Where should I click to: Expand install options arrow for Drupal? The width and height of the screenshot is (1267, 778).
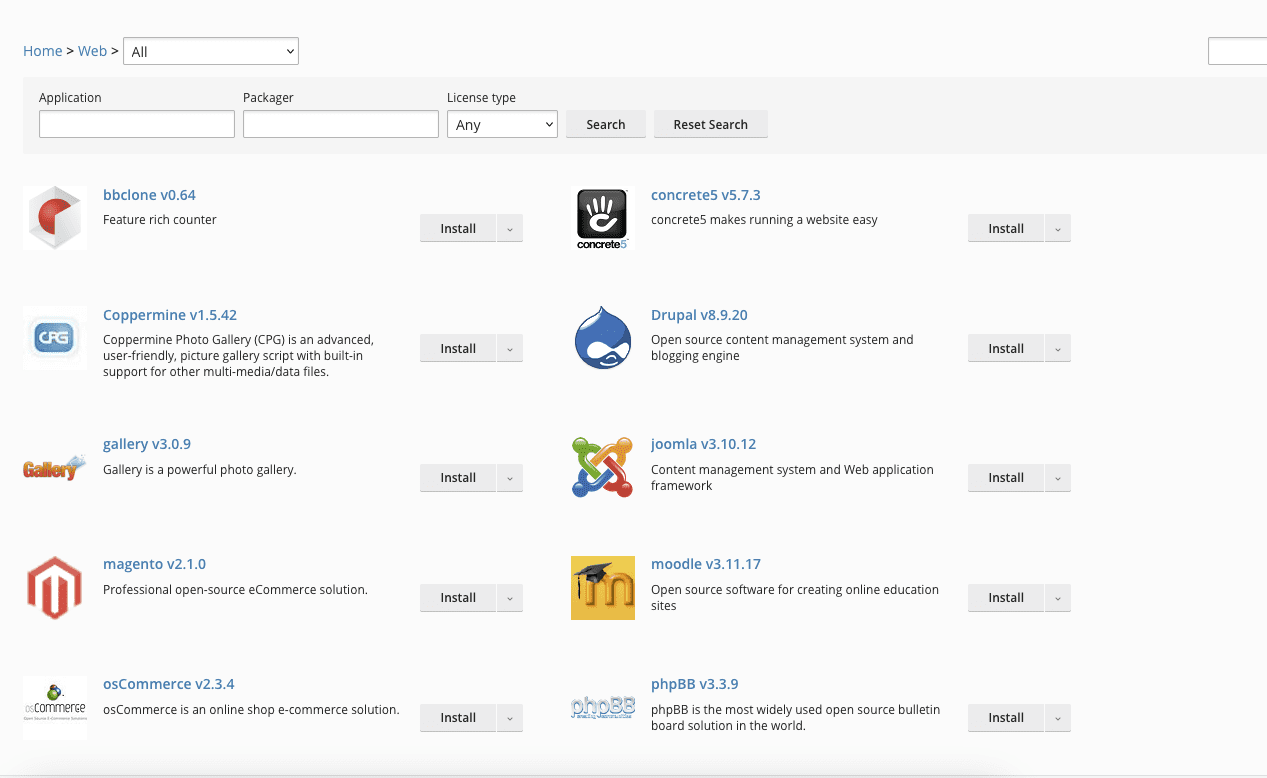click(x=1058, y=348)
